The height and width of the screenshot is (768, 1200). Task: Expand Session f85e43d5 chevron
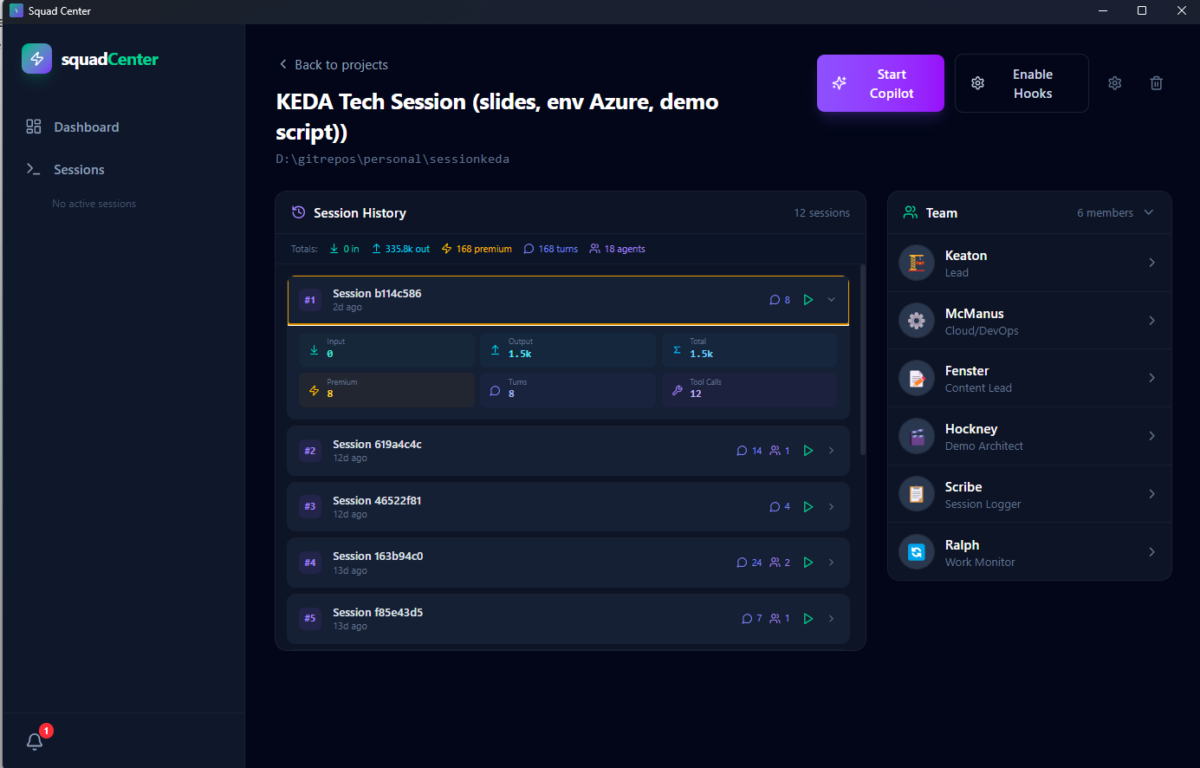point(831,619)
